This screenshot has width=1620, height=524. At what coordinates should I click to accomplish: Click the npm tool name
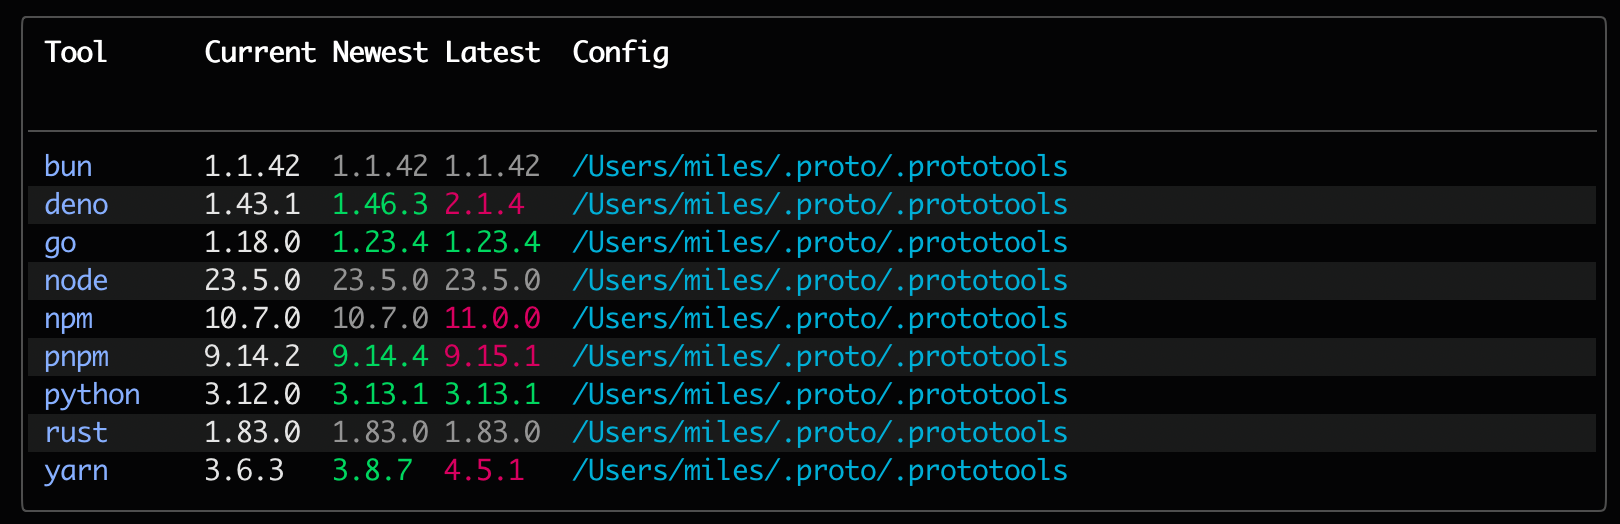pos(68,319)
